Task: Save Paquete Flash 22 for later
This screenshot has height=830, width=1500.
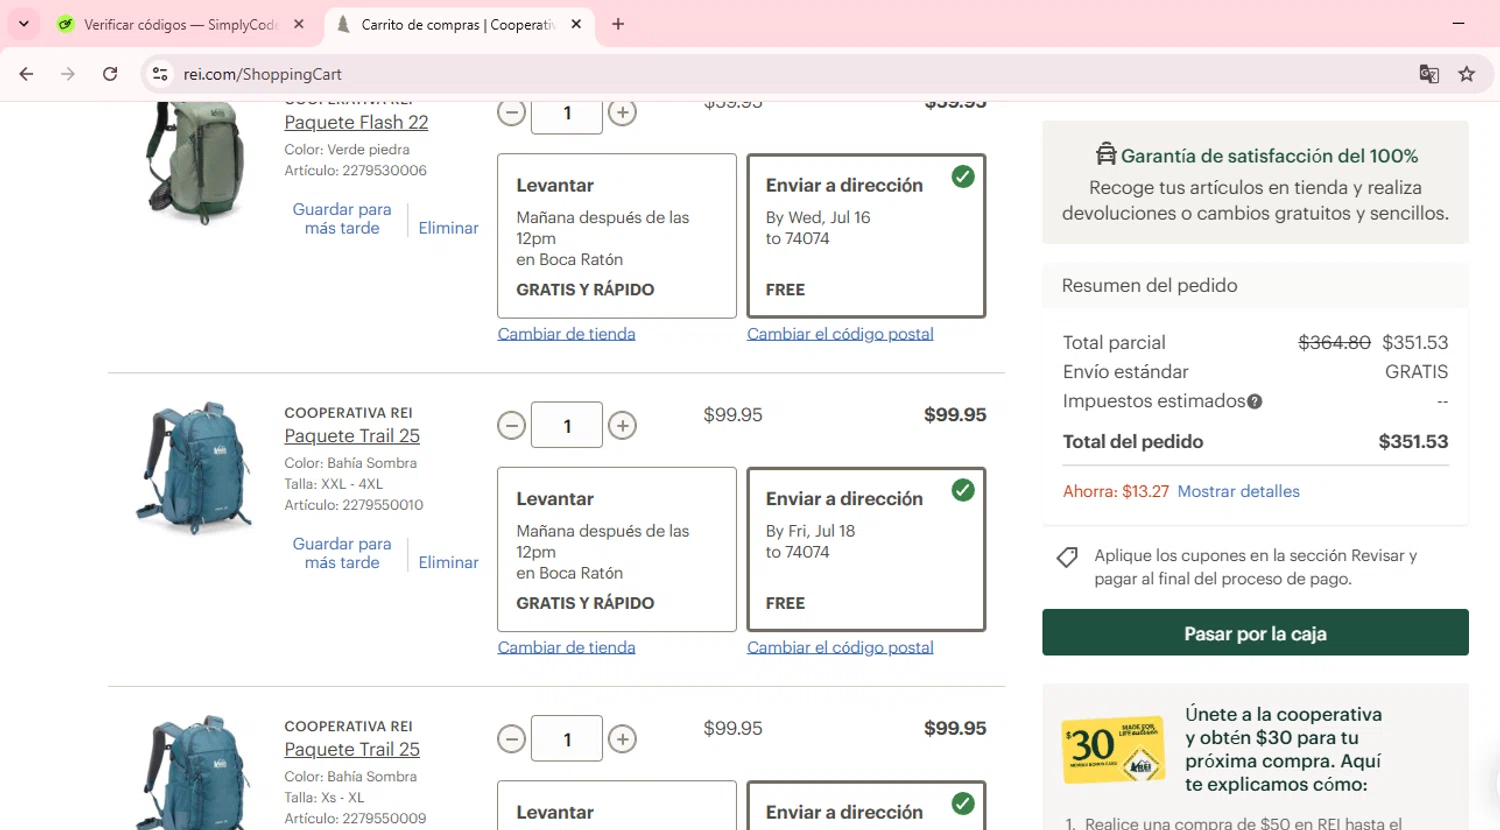Action: [x=342, y=219]
